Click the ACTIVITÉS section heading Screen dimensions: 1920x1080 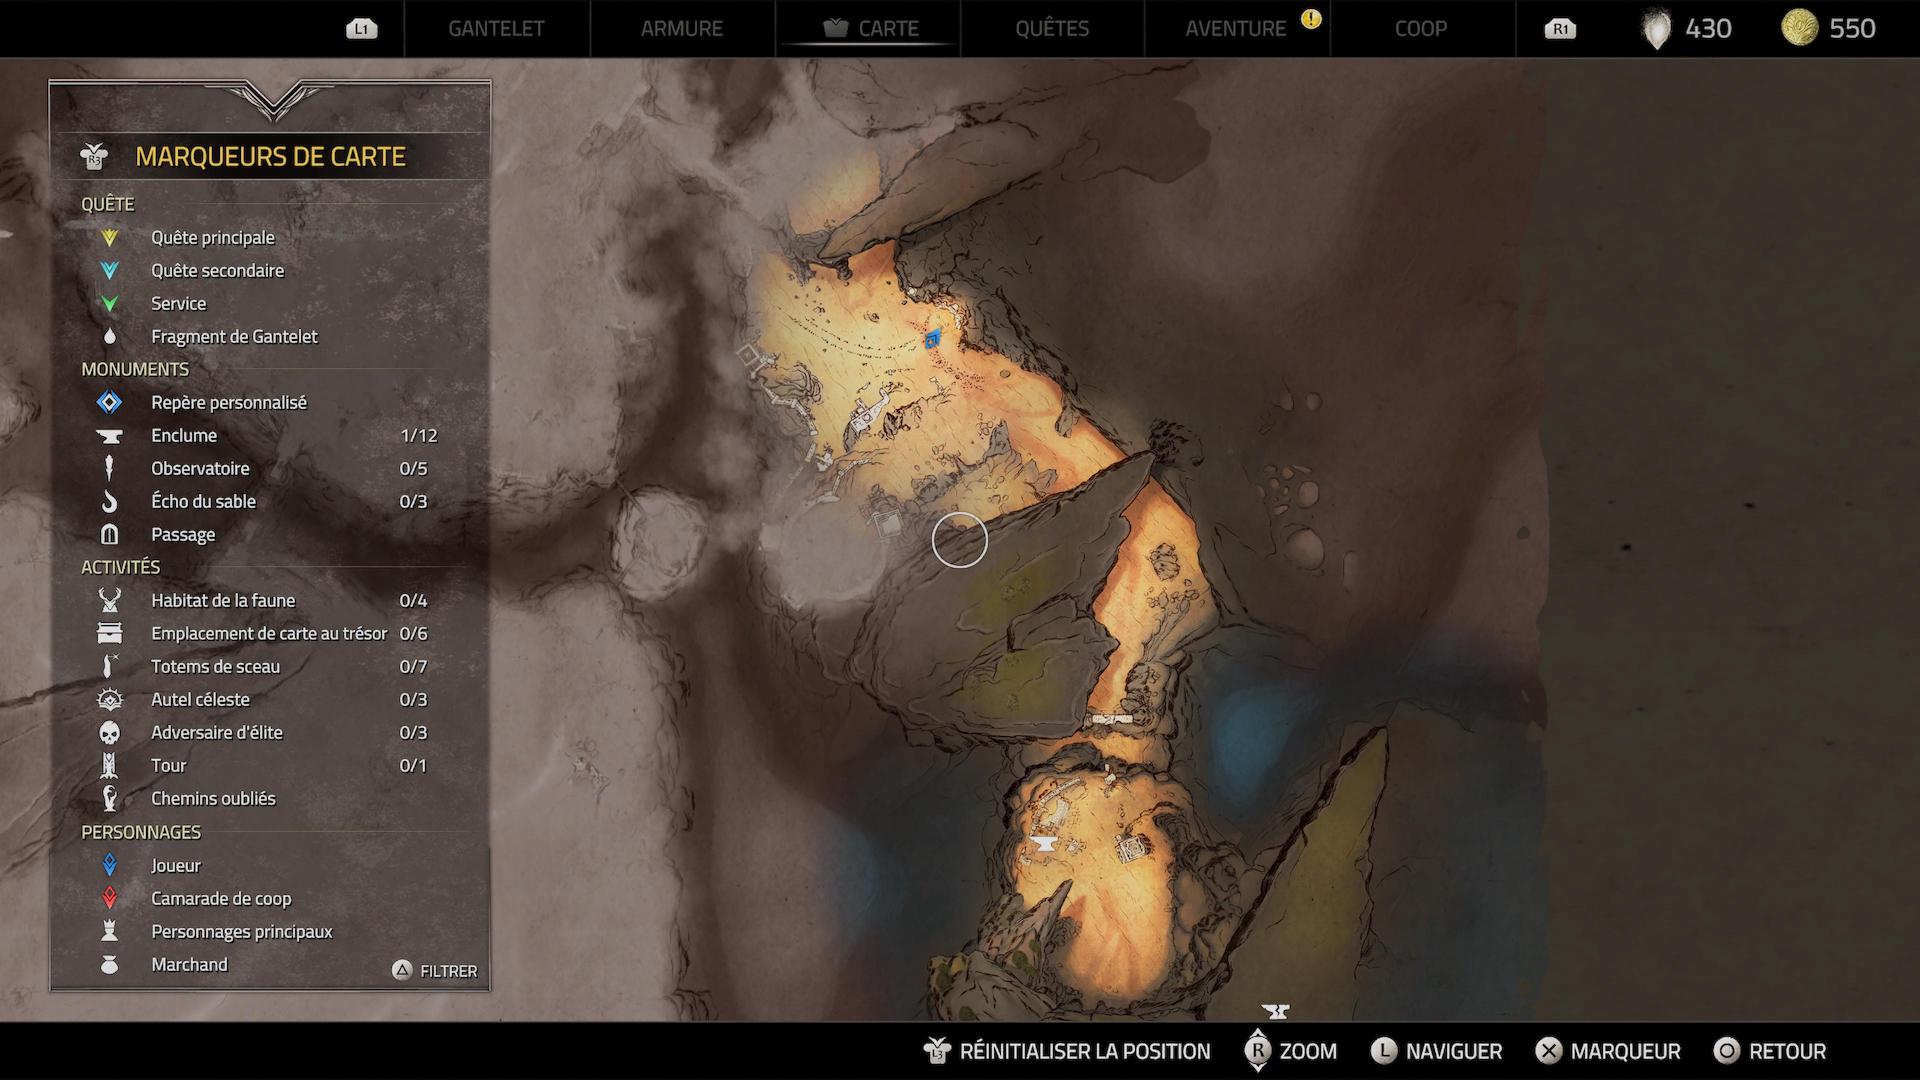click(x=121, y=567)
